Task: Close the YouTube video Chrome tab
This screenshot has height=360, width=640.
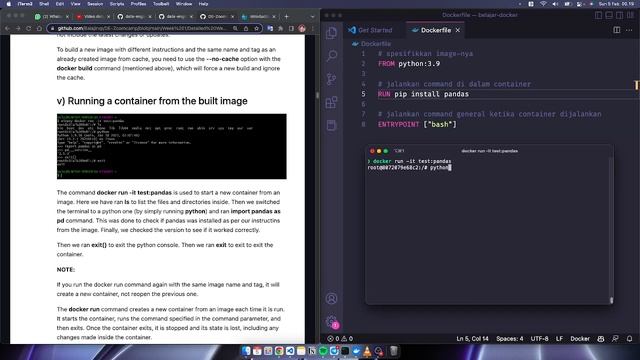Action: point(109,16)
